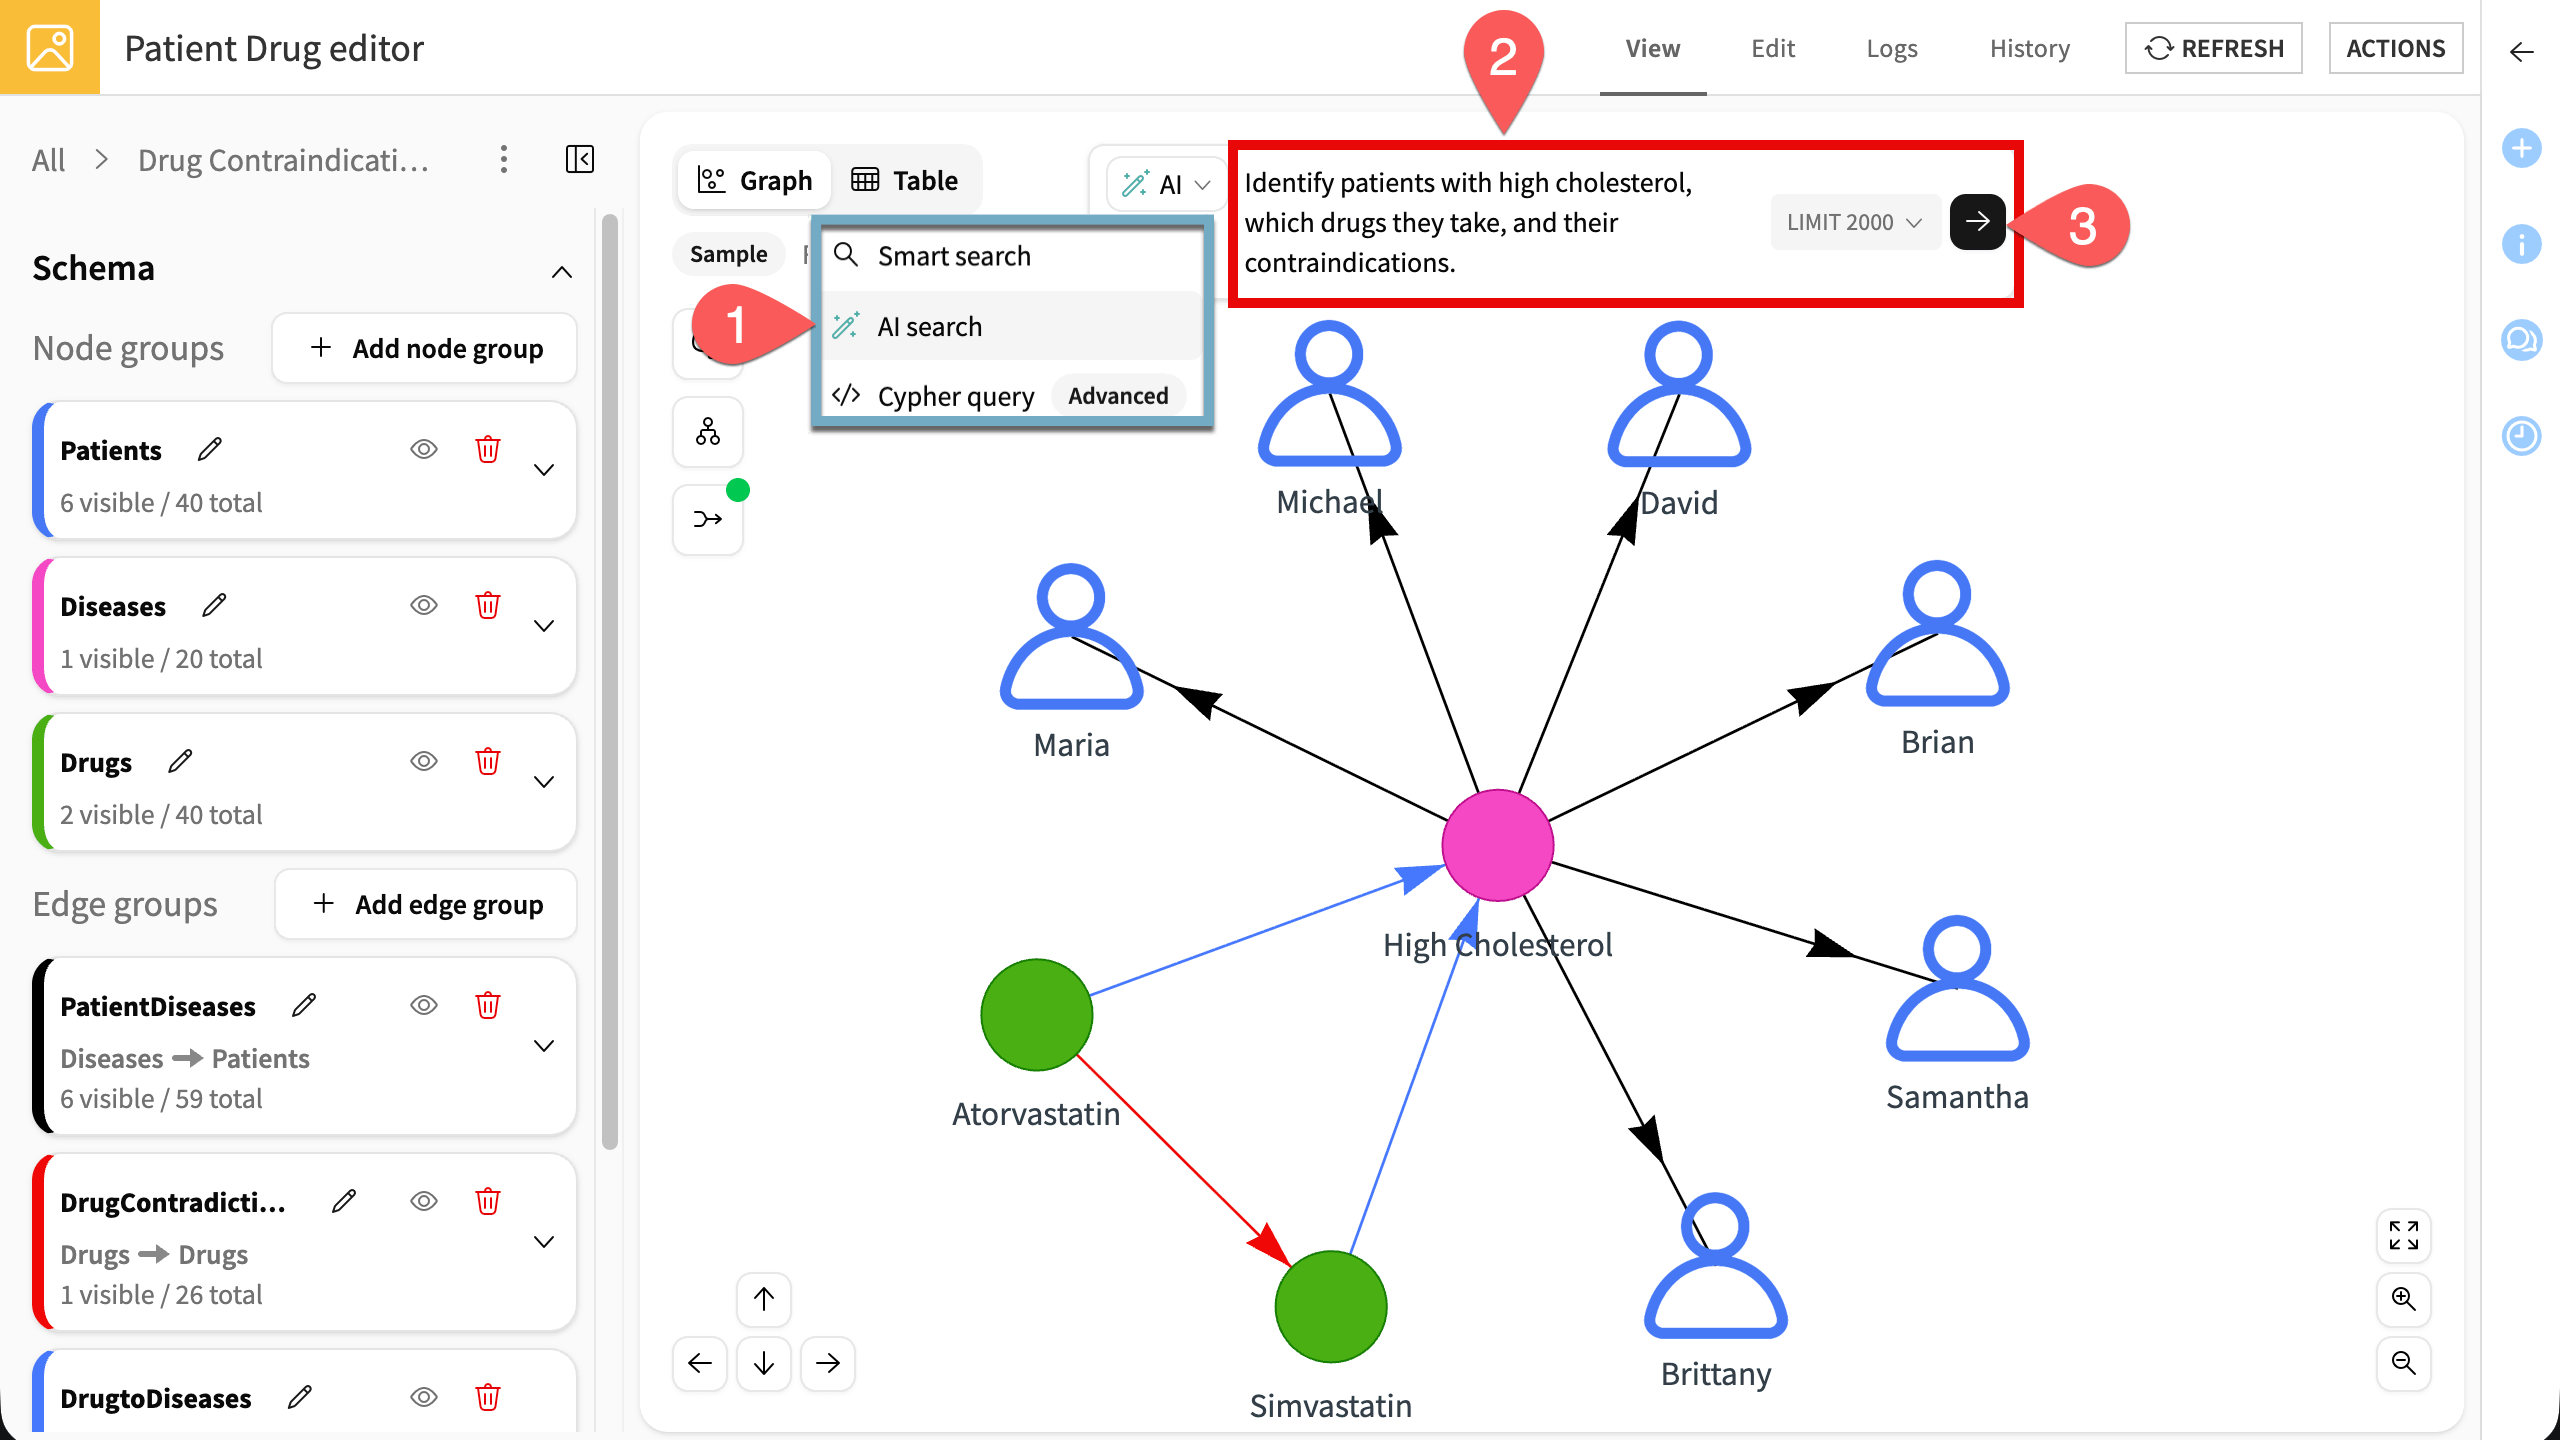
Task: Switch to the Table view tab
Action: (x=905, y=181)
